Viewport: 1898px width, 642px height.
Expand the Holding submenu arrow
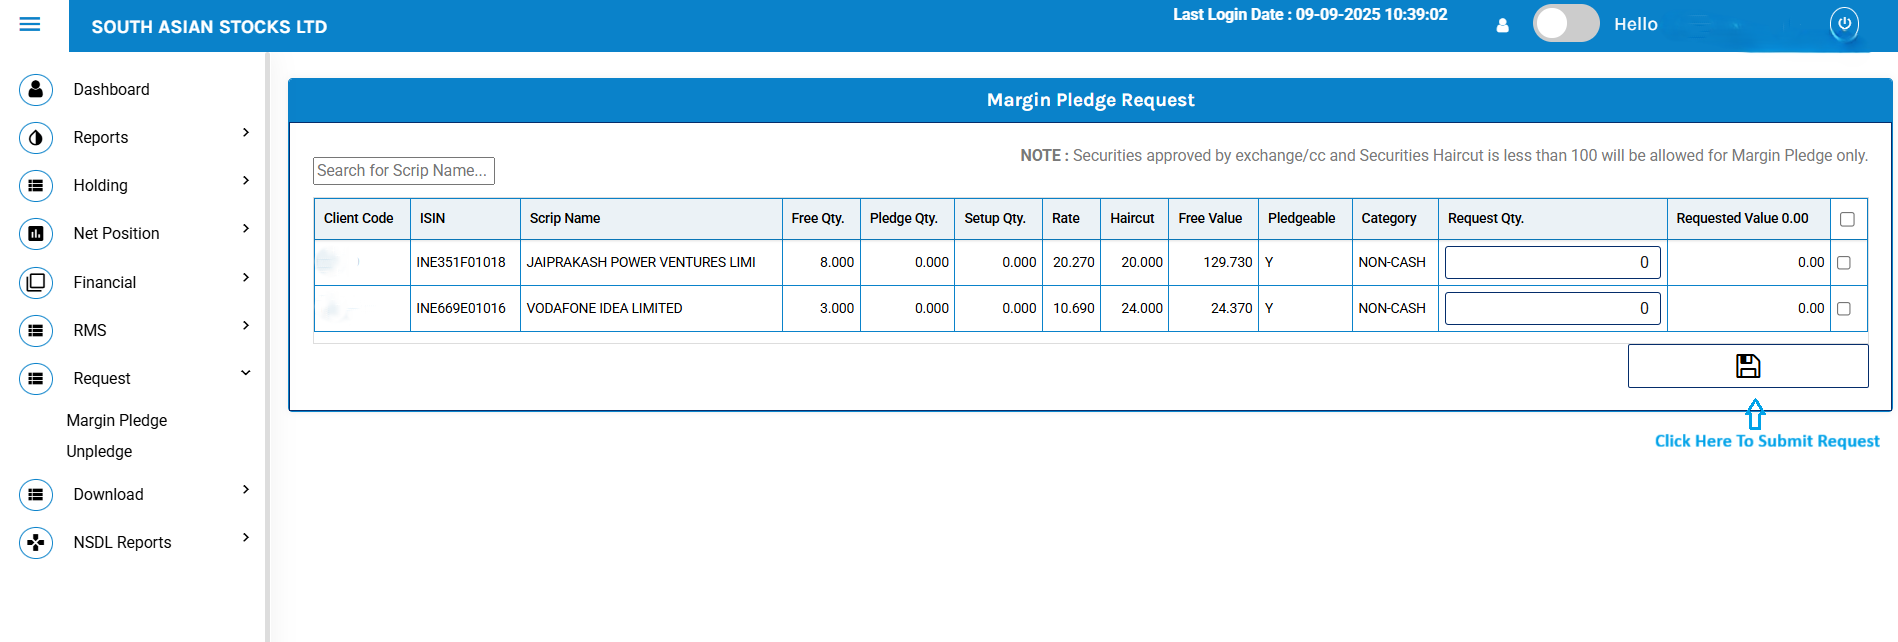click(x=246, y=181)
